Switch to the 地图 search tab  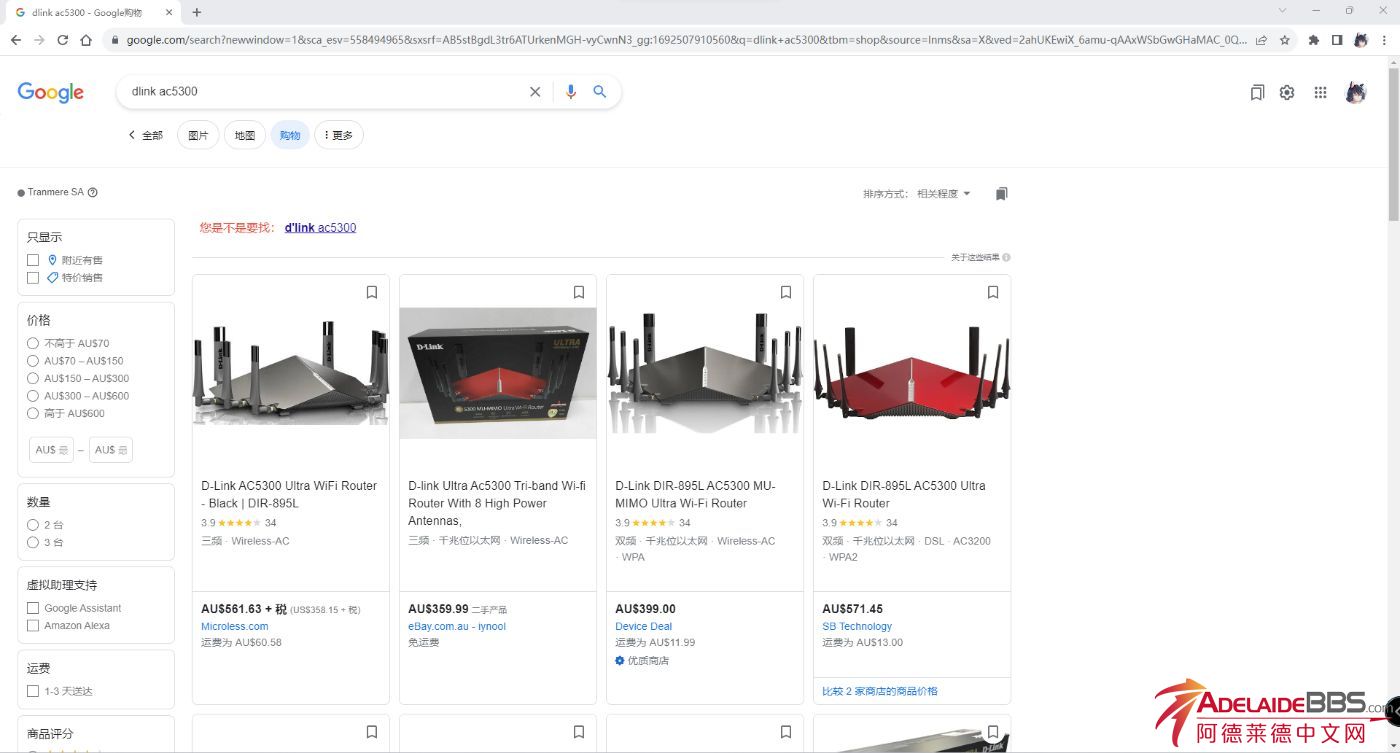(245, 135)
